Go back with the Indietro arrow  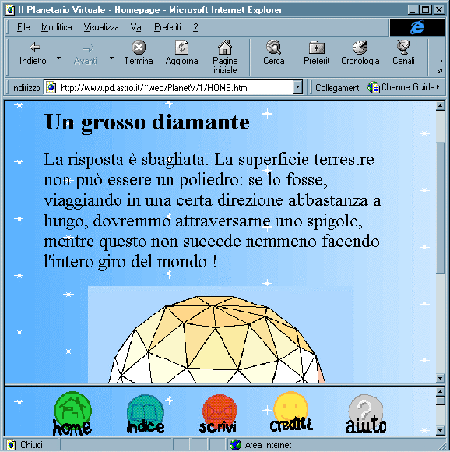pyautogui.click(x=35, y=48)
